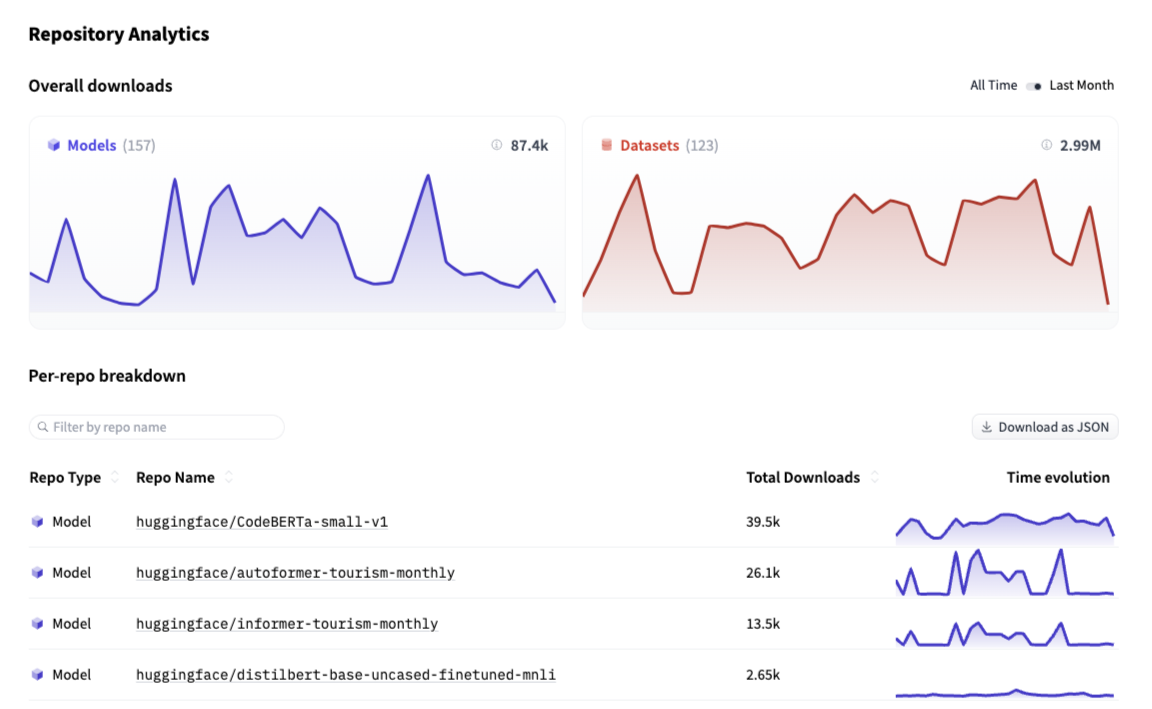This screenshot has height=709, width=1152.
Task: Click the Download as JSON button
Action: pos(1045,427)
